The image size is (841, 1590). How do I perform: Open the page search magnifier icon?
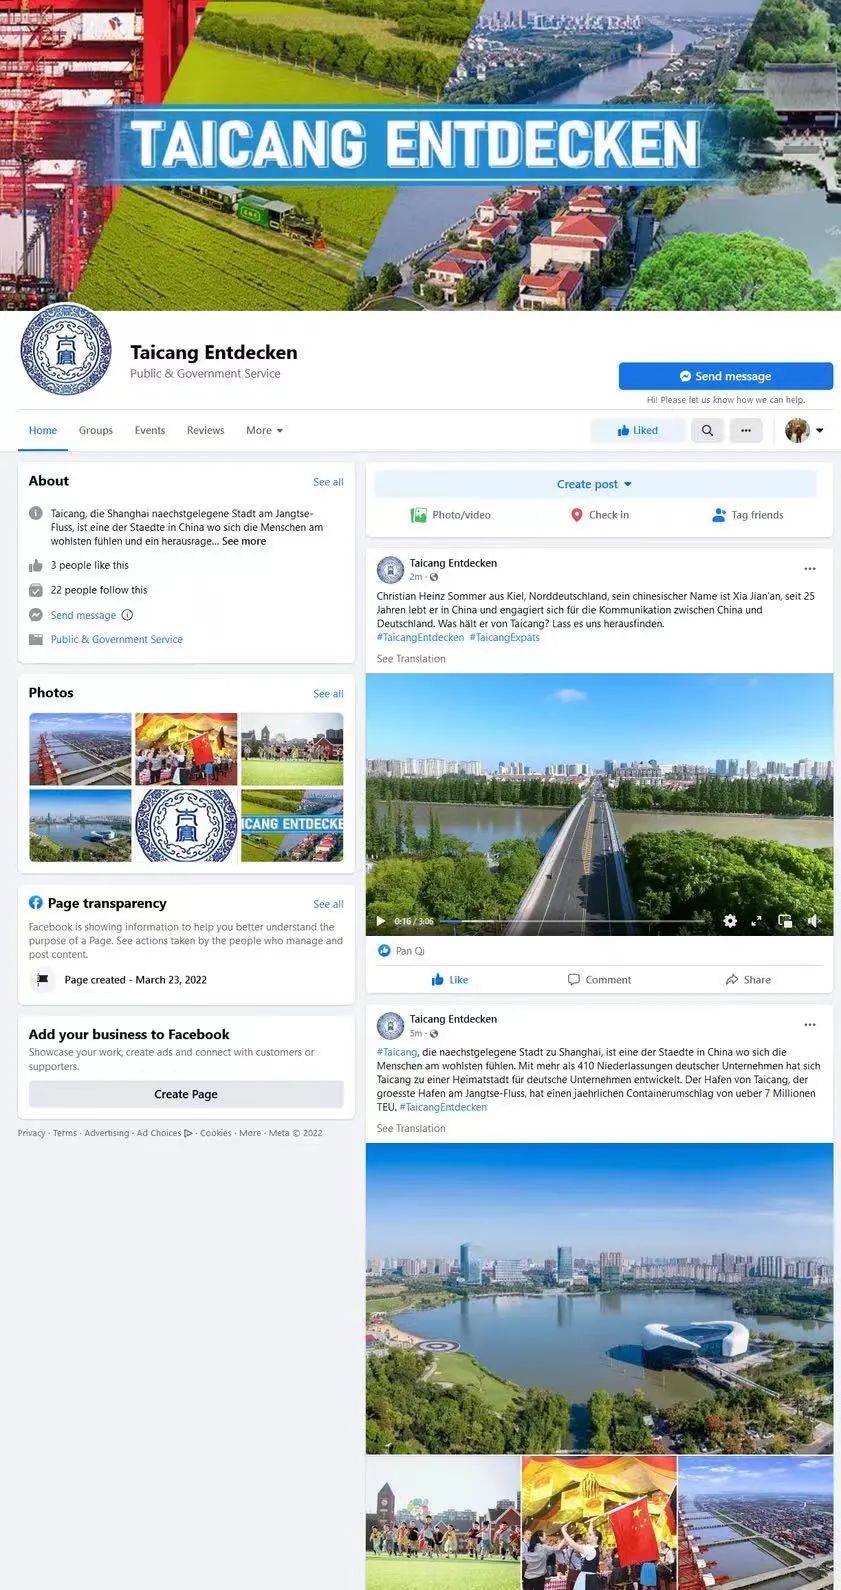coord(707,430)
